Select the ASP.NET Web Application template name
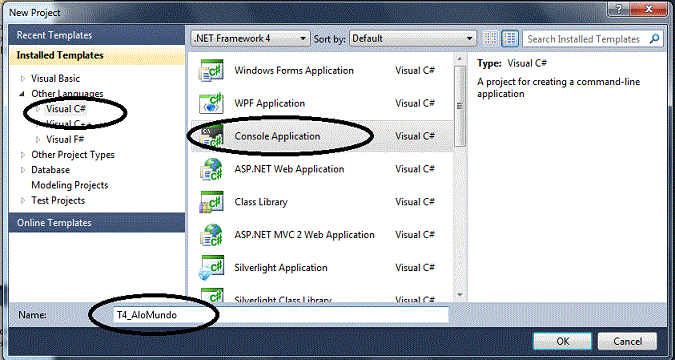The width and height of the screenshot is (675, 360). tap(289, 168)
